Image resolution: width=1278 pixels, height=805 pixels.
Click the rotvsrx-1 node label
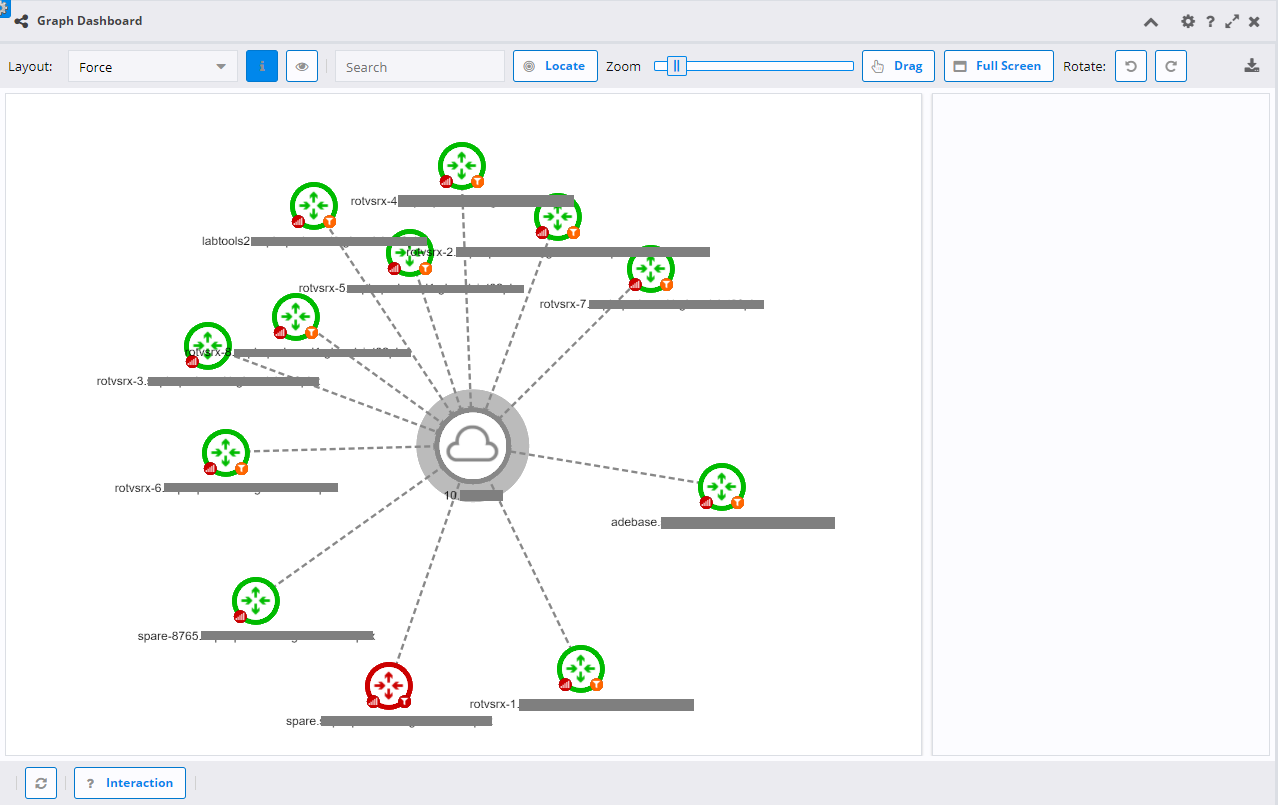(x=582, y=704)
